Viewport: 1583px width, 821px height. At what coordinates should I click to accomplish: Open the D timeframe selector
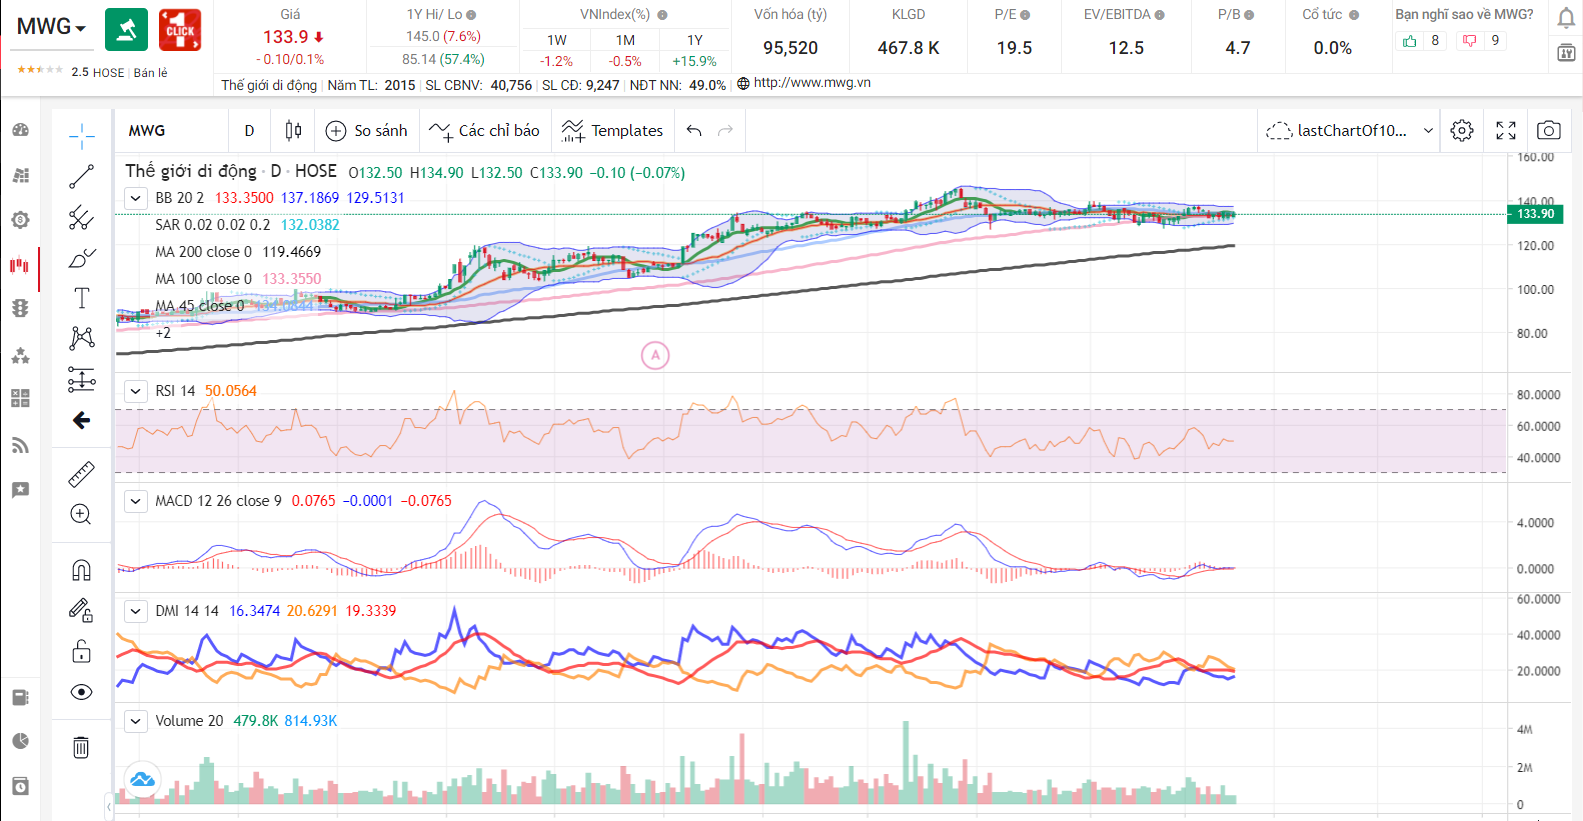250,131
